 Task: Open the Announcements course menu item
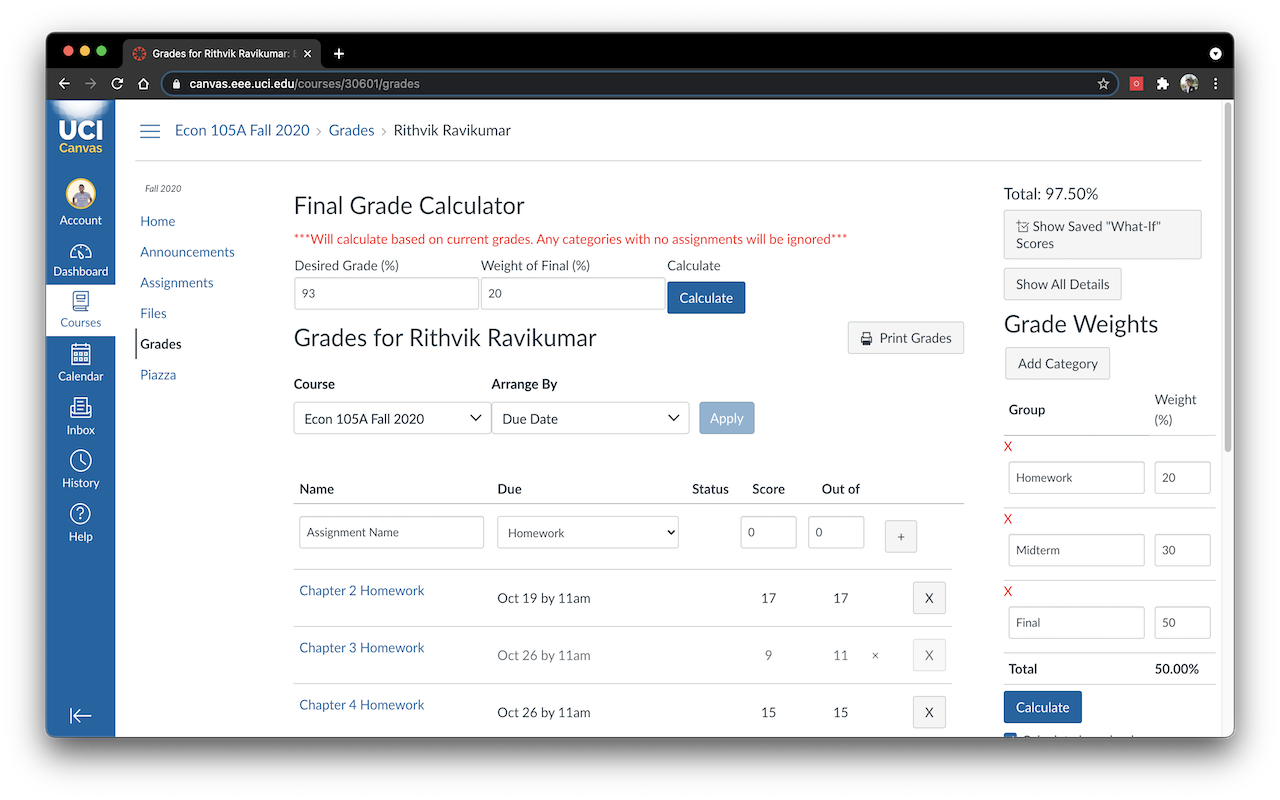[187, 252]
